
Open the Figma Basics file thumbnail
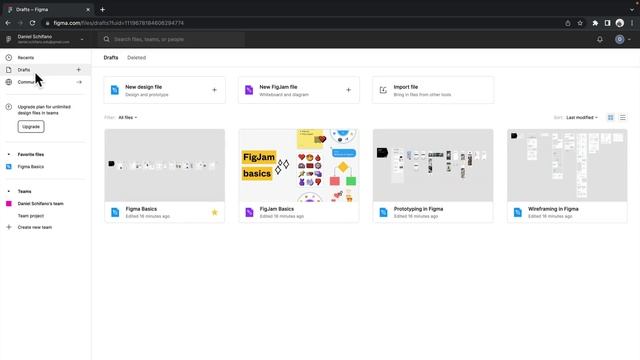164,165
